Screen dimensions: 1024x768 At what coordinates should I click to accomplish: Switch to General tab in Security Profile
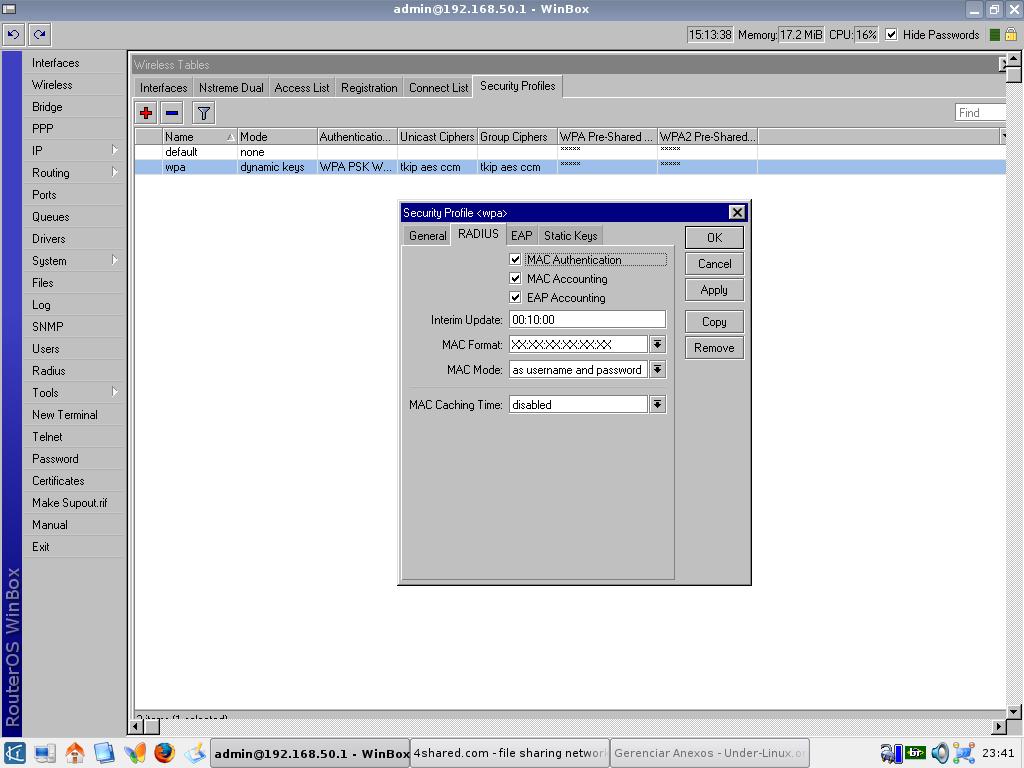click(x=428, y=236)
